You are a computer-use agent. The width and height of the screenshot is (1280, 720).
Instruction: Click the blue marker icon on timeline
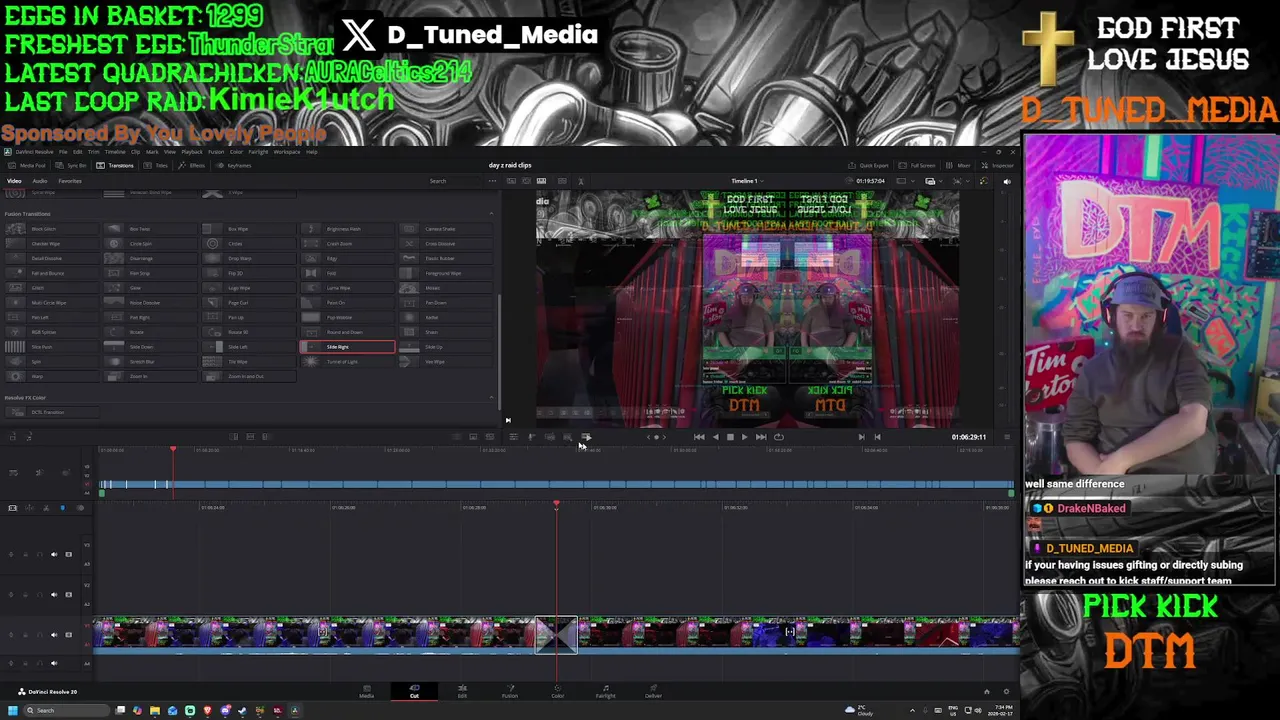(x=62, y=508)
